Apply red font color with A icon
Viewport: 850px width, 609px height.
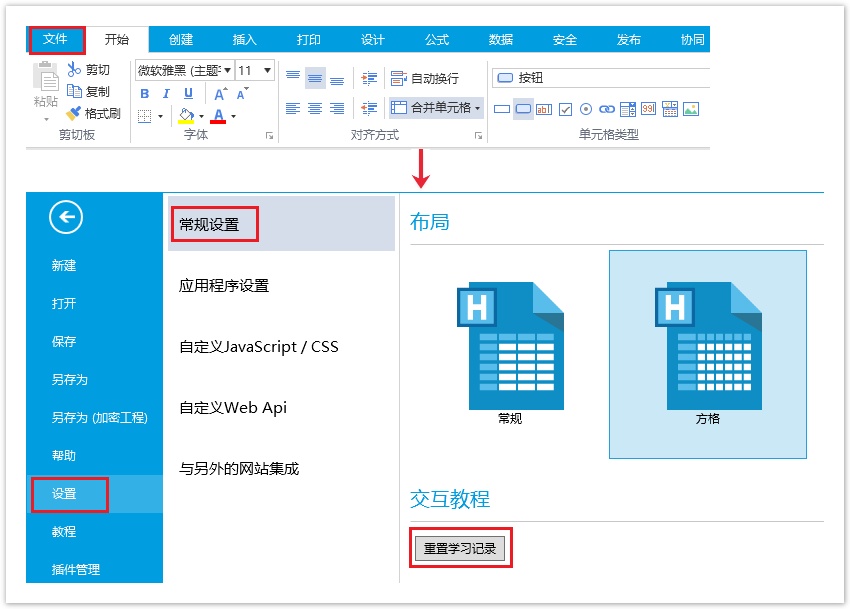218,116
